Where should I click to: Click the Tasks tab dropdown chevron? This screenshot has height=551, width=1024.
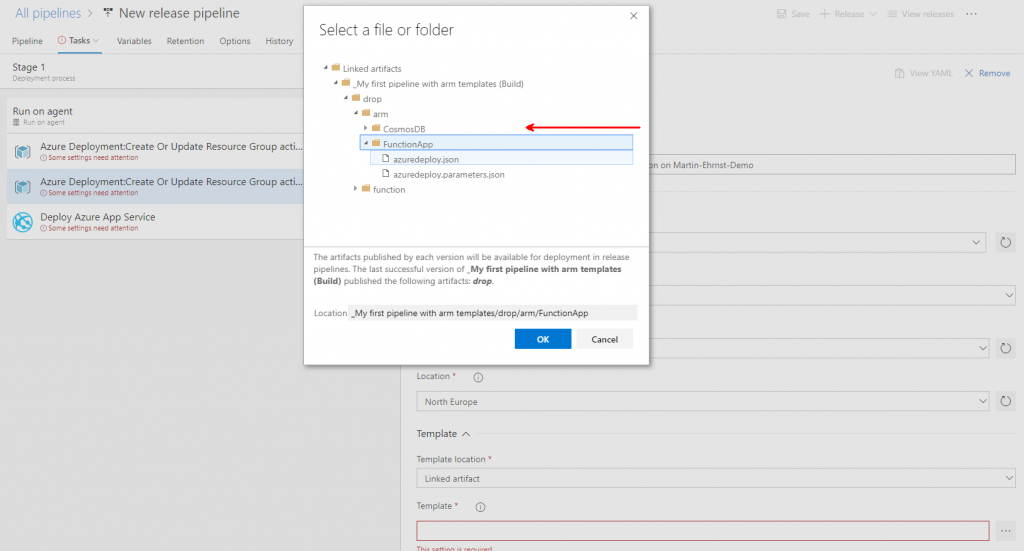[x=96, y=40]
